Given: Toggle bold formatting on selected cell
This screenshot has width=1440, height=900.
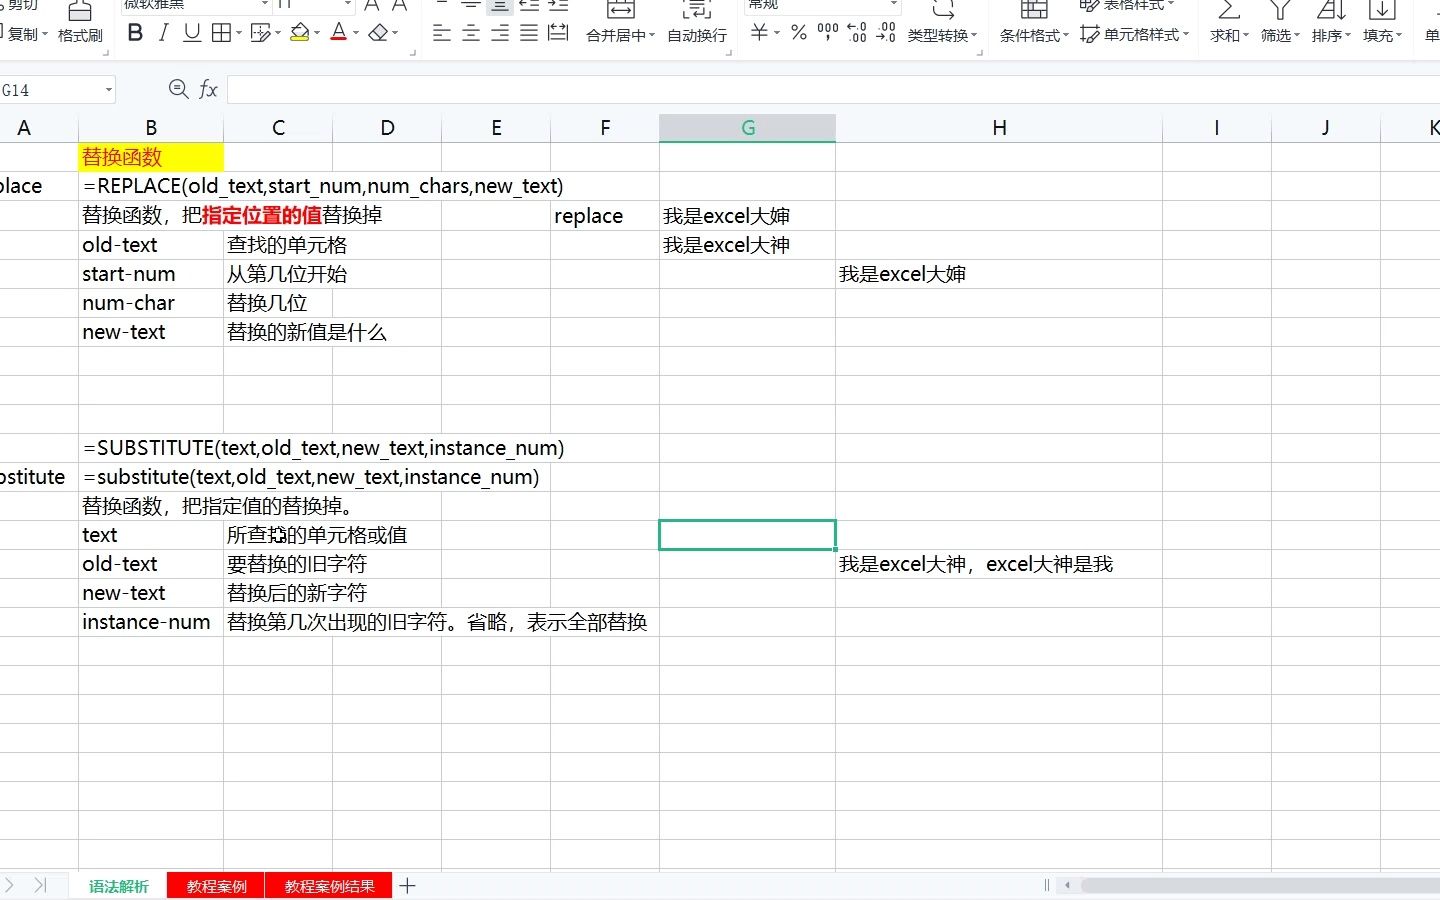Looking at the screenshot, I should click(x=135, y=32).
